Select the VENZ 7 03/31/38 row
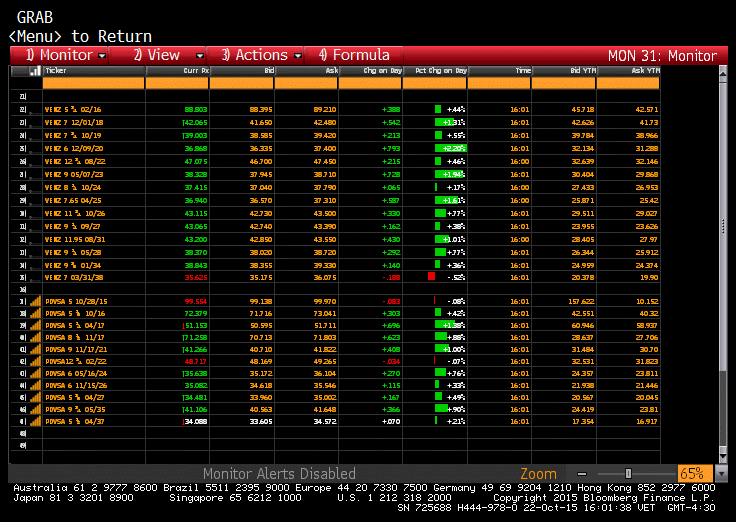This screenshot has height=522, width=736. [x=335, y=277]
